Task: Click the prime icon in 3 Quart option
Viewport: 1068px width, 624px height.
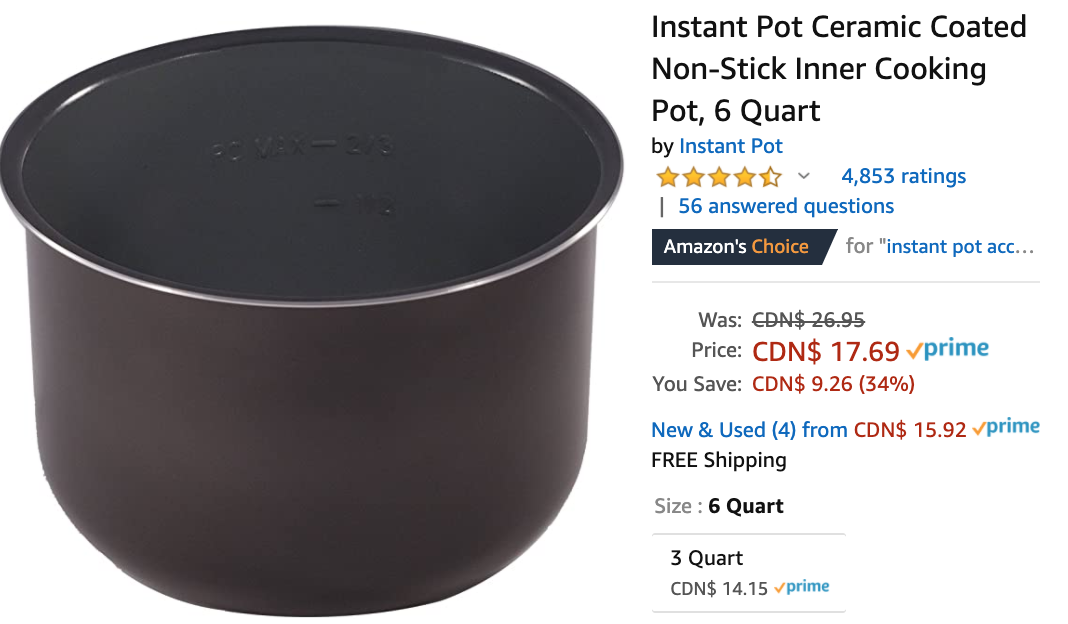Action: [802, 587]
